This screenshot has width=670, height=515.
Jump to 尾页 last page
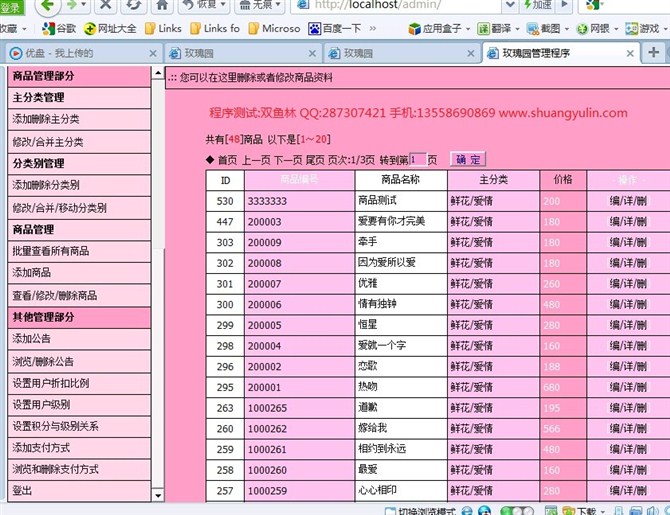click(x=315, y=160)
